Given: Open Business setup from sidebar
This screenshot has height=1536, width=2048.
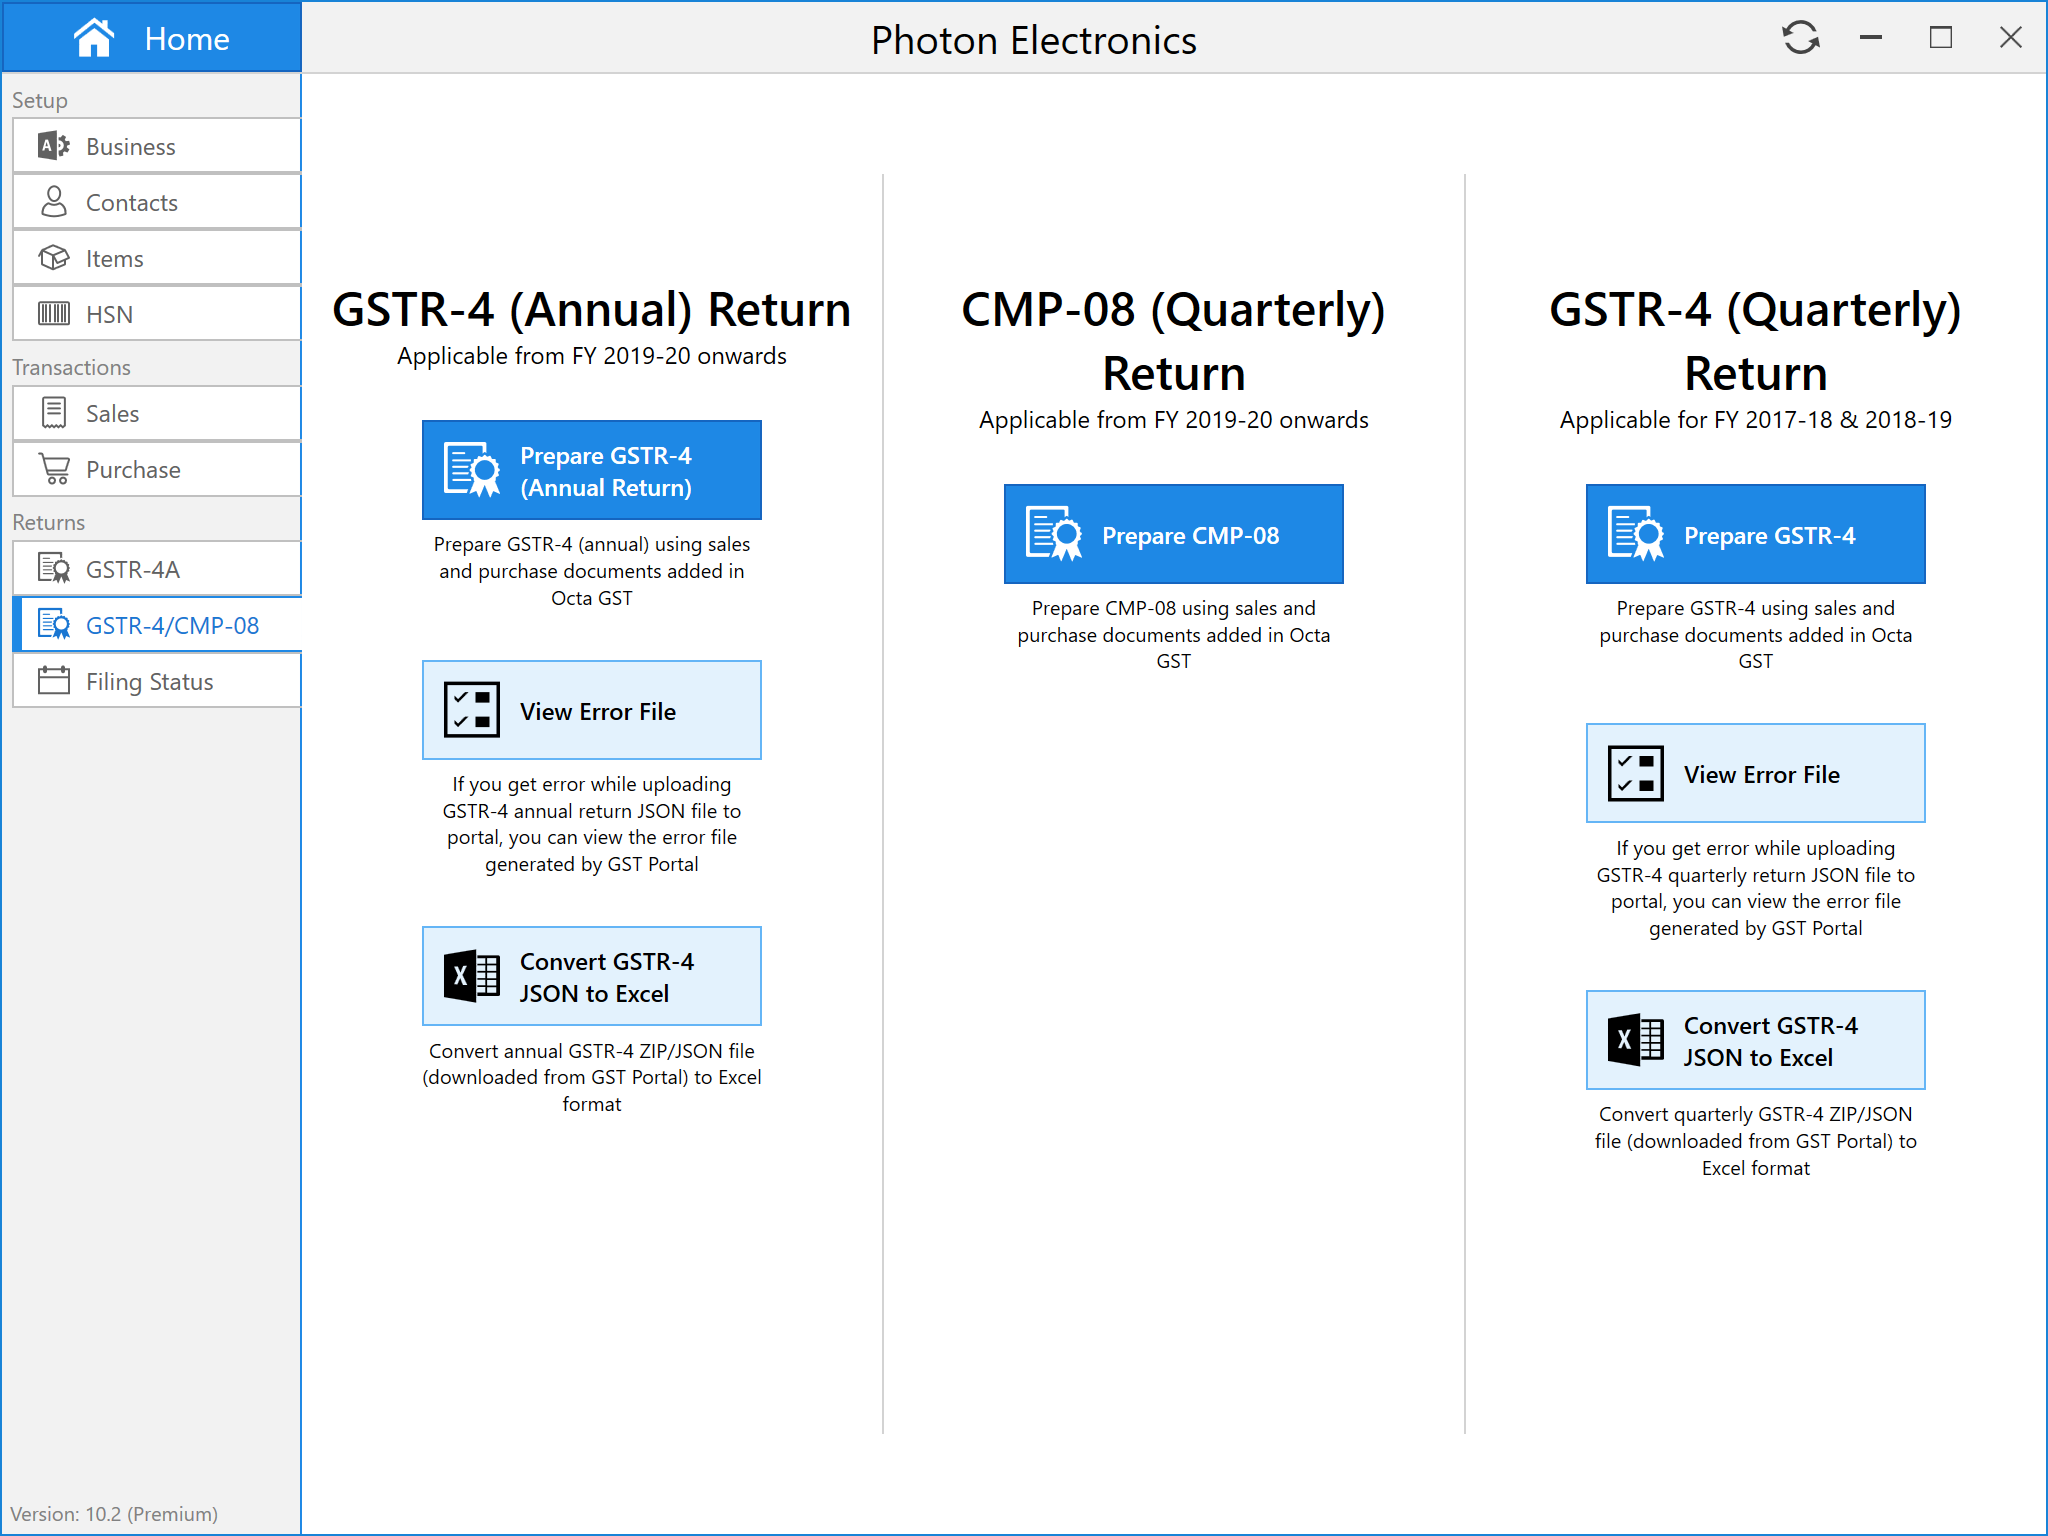Looking at the screenshot, I should (157, 146).
